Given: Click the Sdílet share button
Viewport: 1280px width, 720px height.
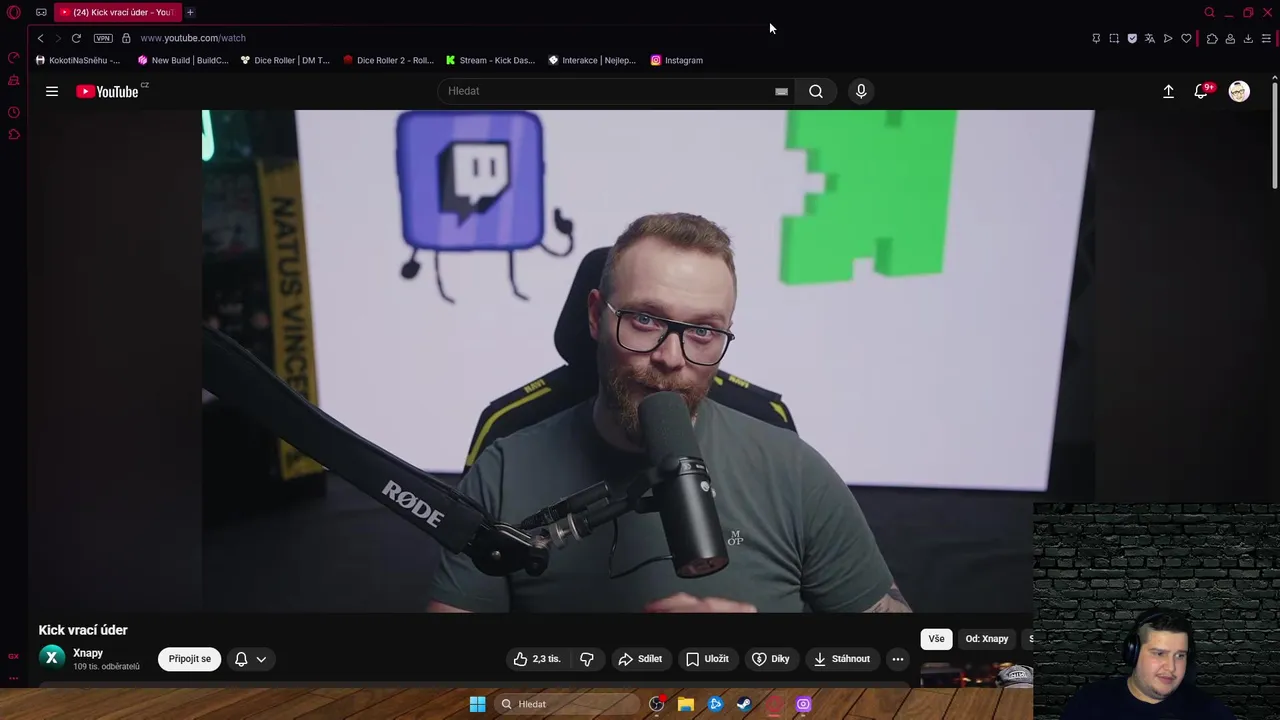Looking at the screenshot, I should pos(640,659).
